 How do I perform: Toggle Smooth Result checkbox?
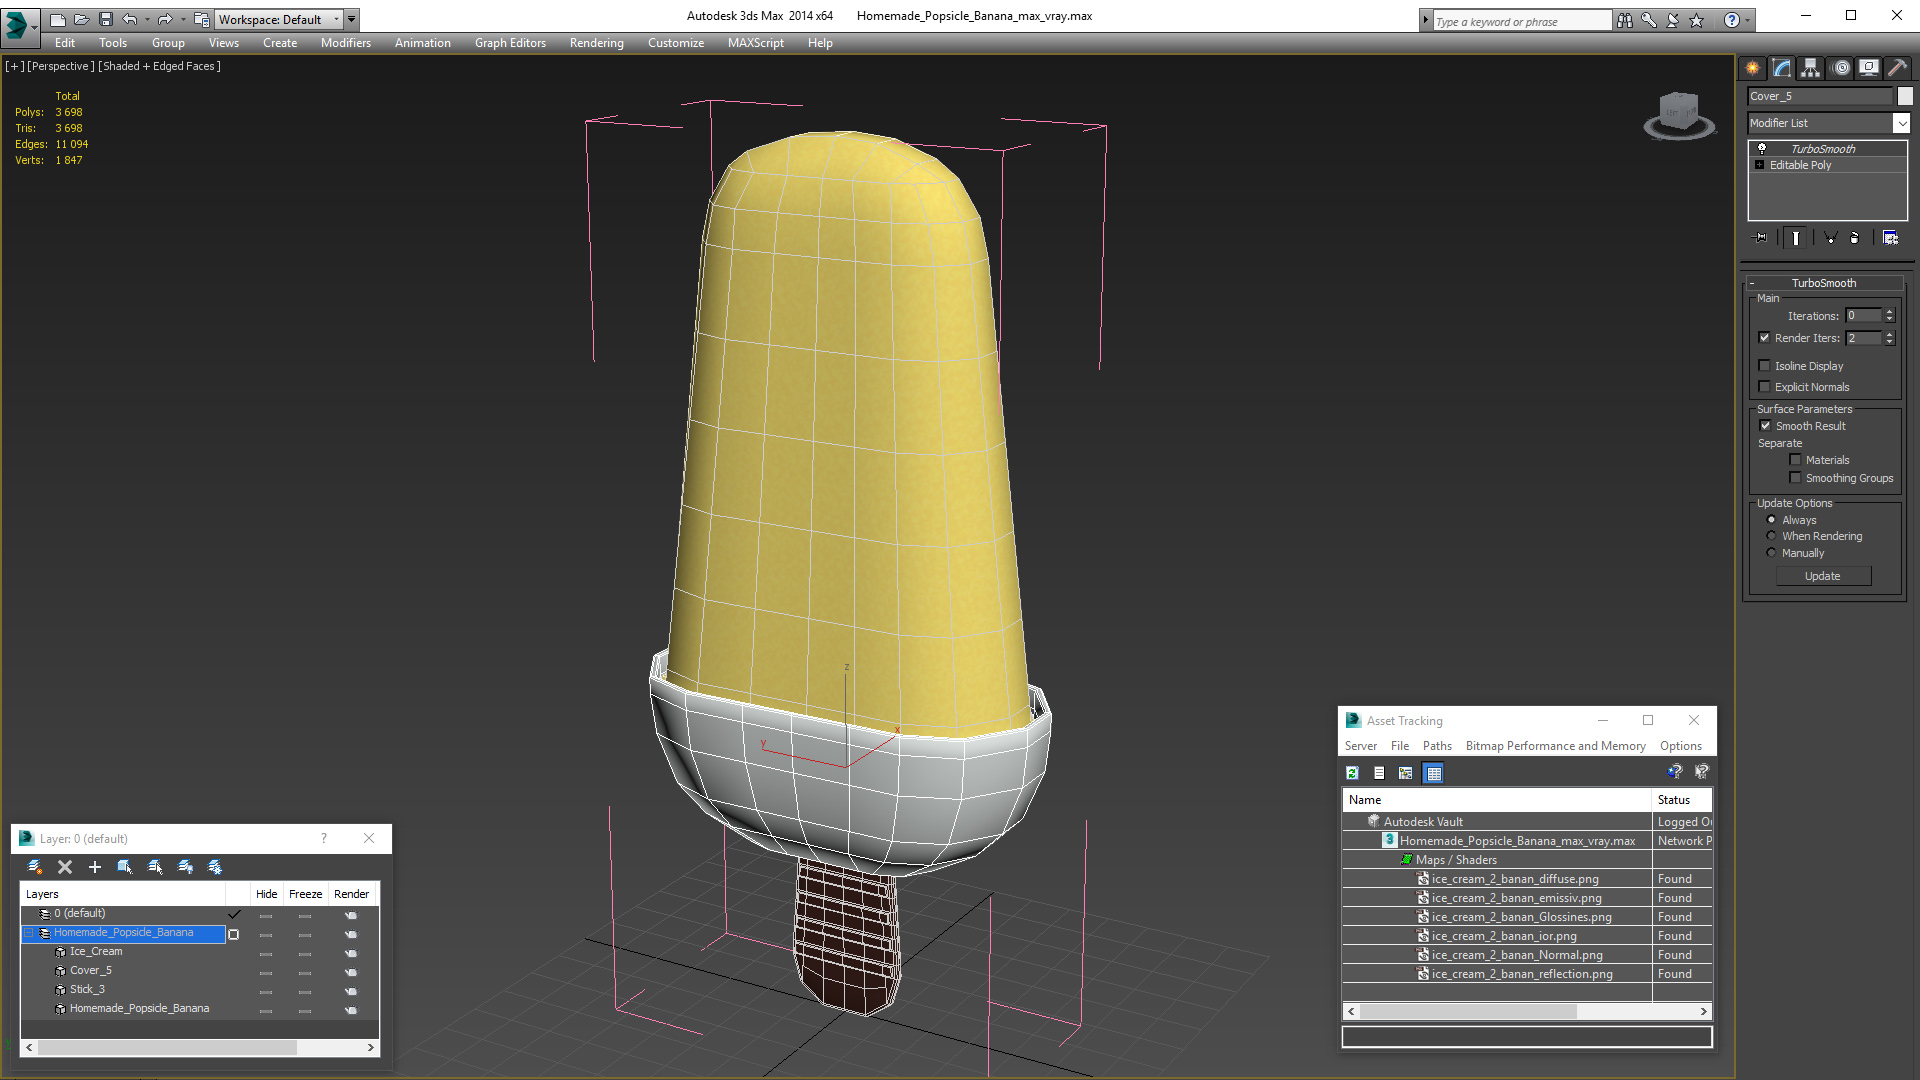click(x=1765, y=426)
